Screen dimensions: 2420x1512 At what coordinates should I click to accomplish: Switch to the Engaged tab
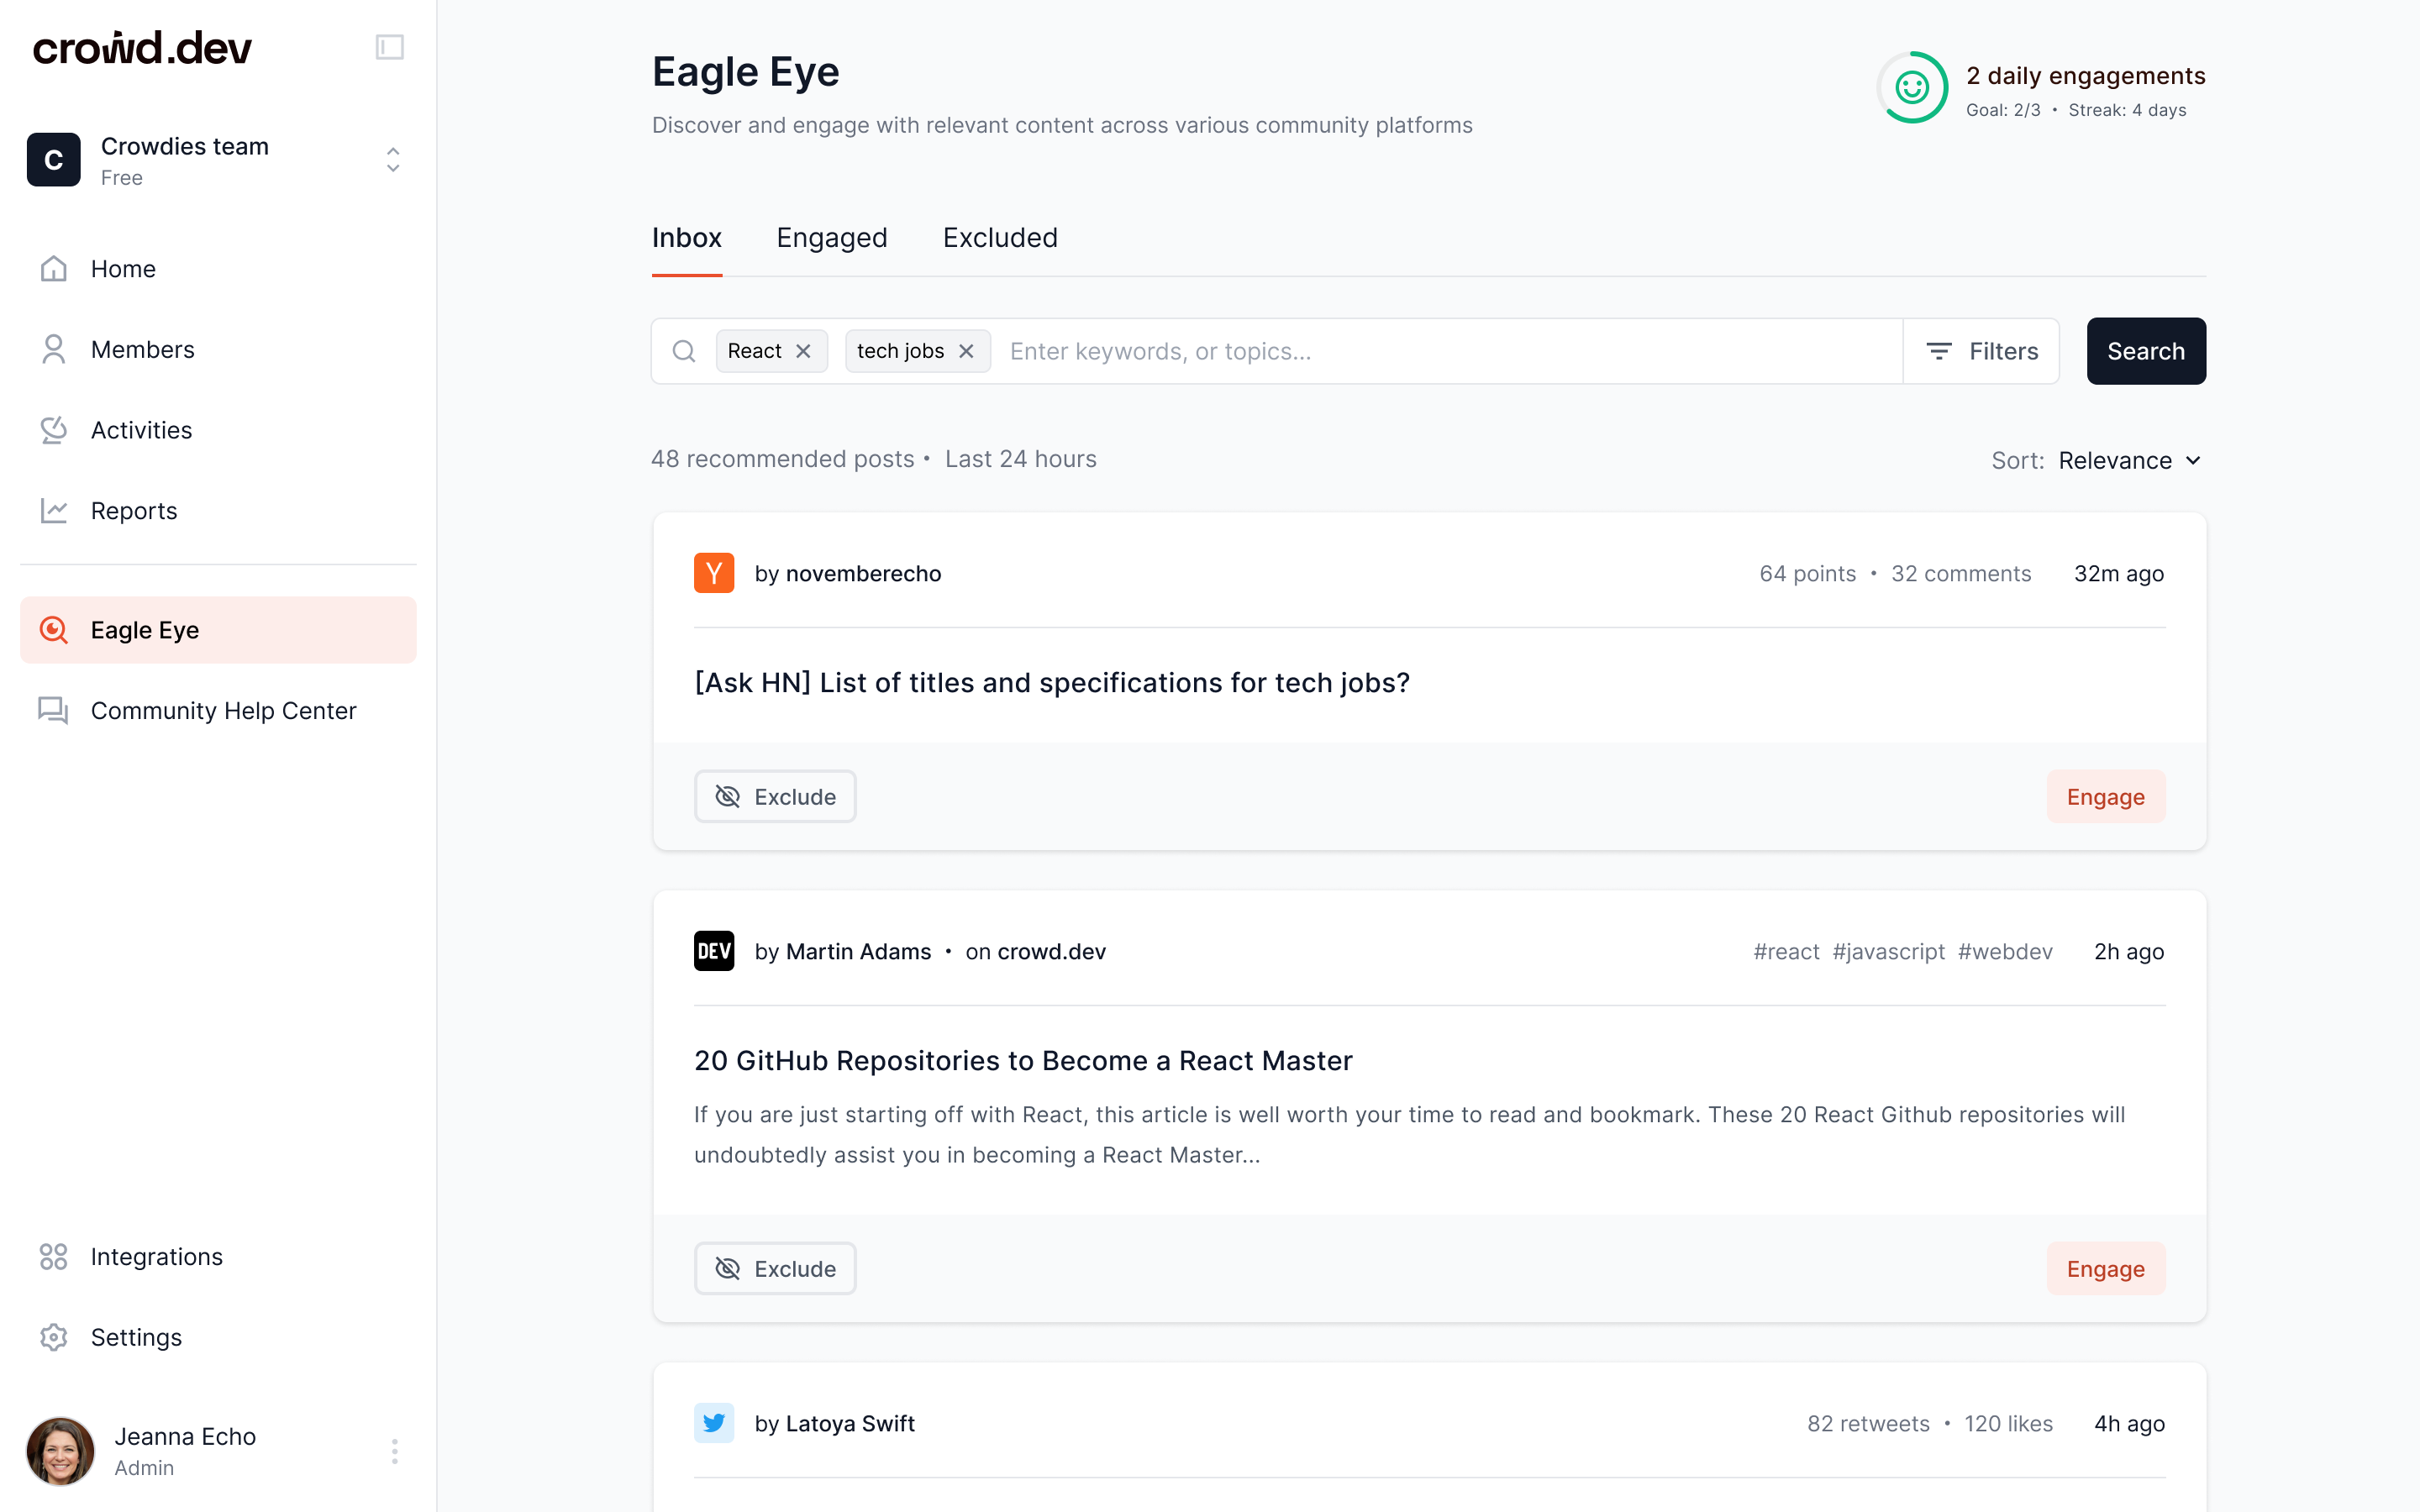click(831, 238)
